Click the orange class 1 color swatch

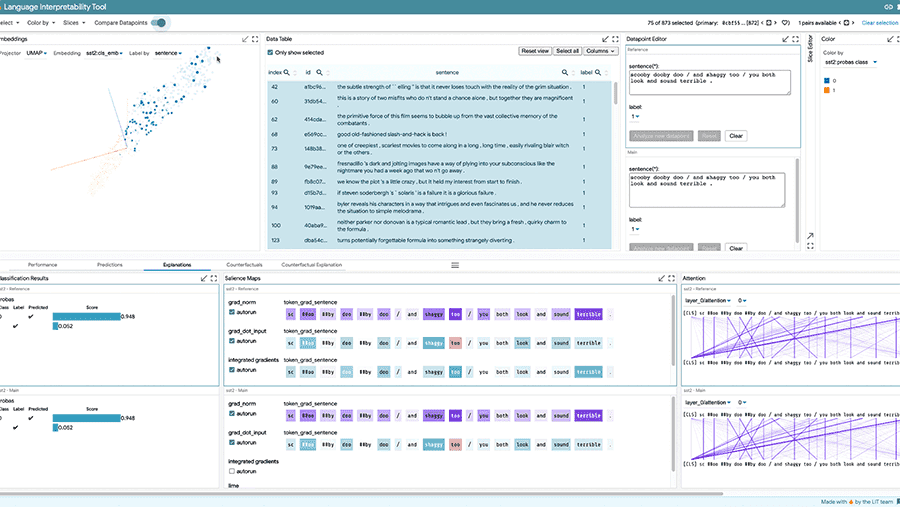coord(826,91)
